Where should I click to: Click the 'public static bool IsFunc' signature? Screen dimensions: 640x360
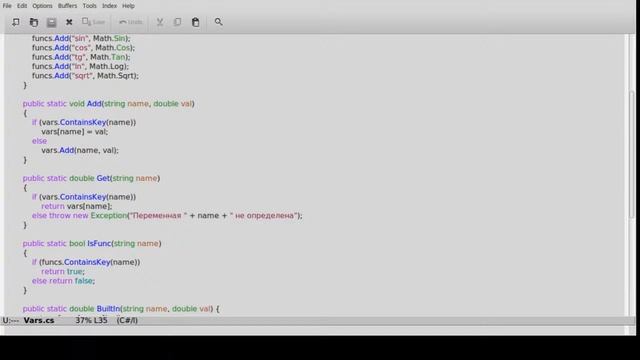click(92, 244)
